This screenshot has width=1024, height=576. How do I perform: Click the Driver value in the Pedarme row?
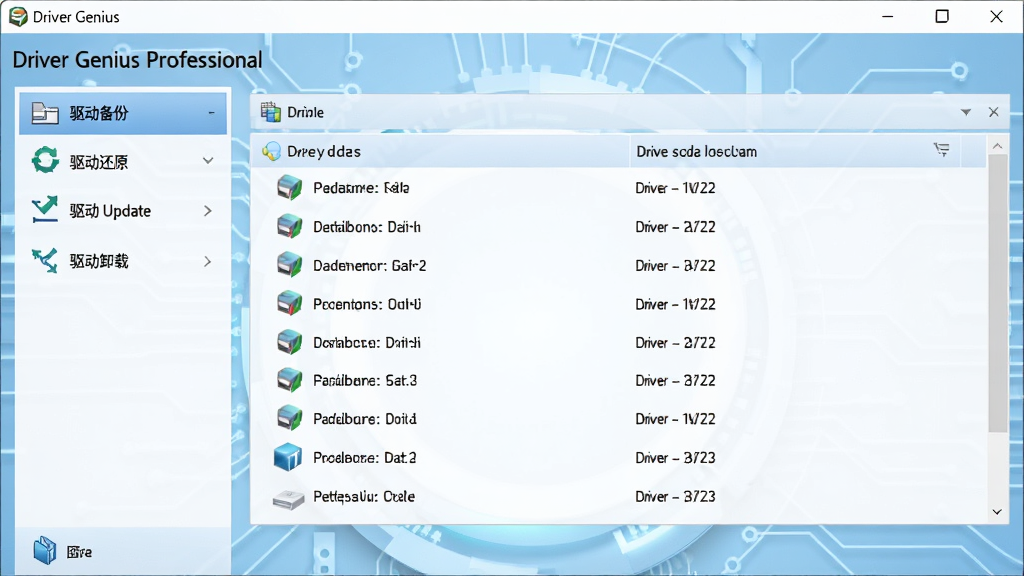pos(675,188)
